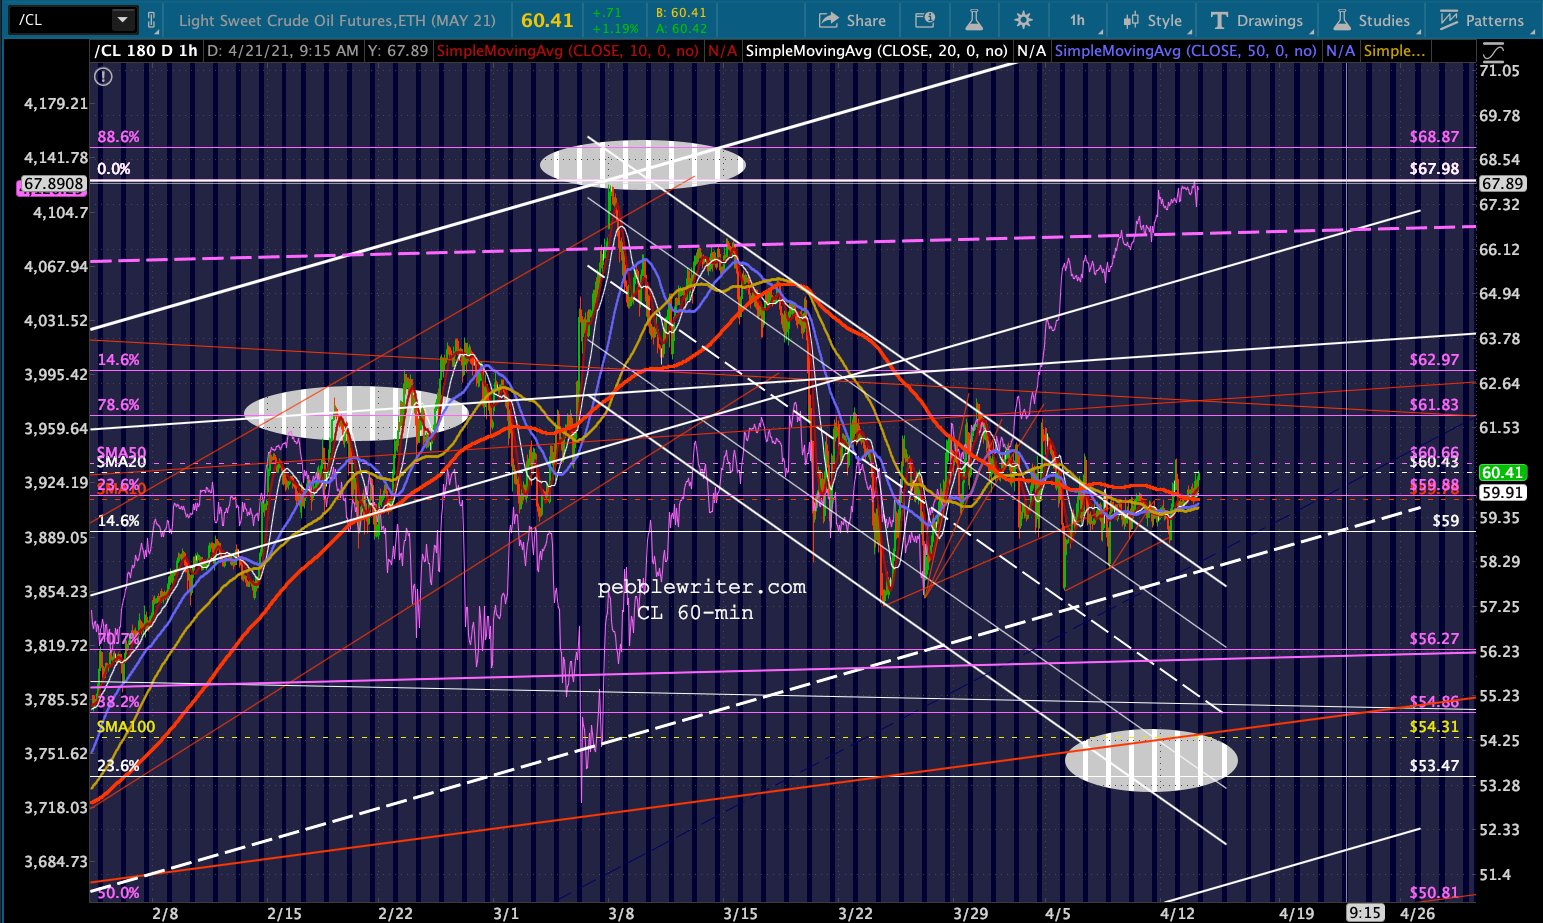
Task: Click the SMA100 label on chart
Action: point(126,726)
